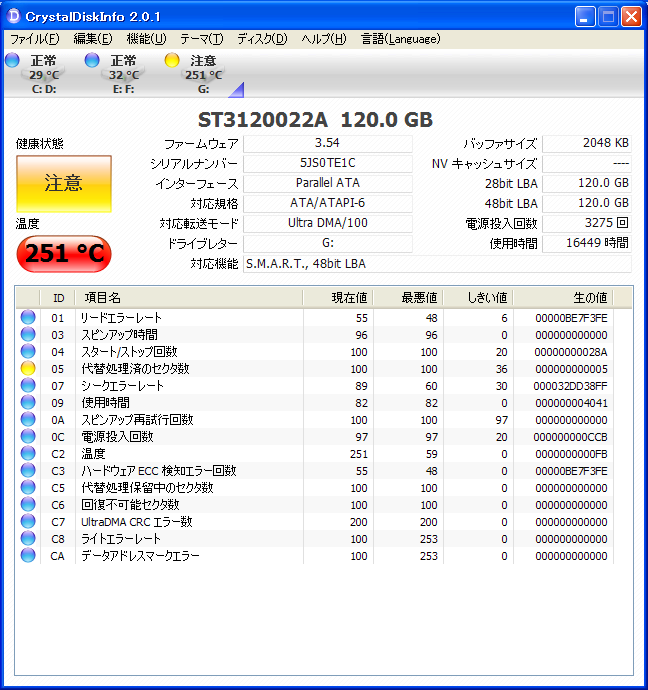Screen dimensions: 648x690
Task: Click the UltraDMA CRC エラー数 attribute name
Action: coord(137,522)
